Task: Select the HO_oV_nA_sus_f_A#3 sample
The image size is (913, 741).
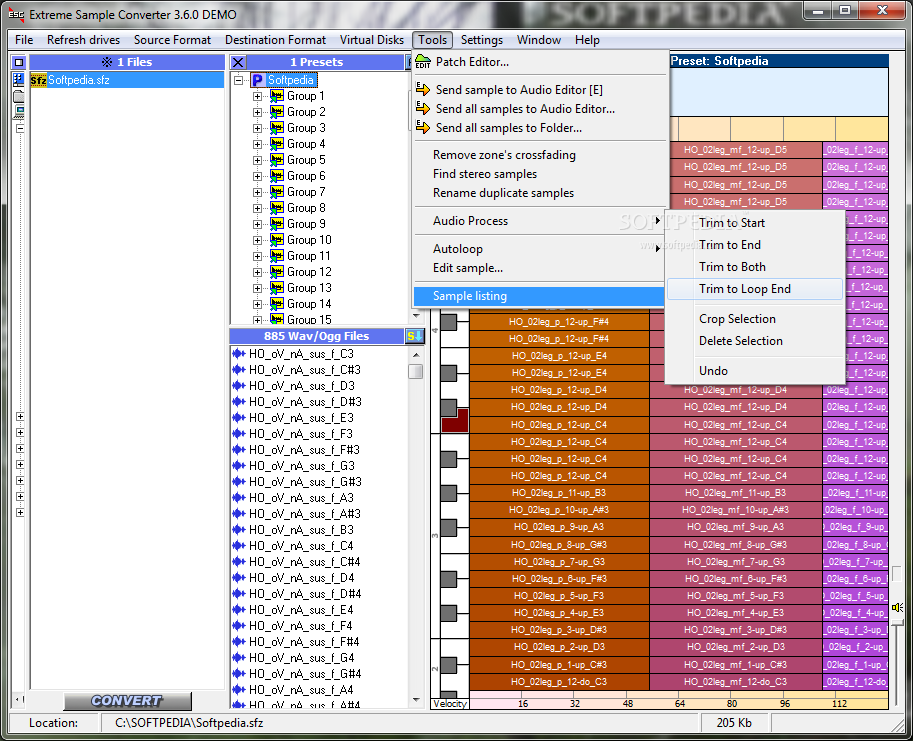Action: pyautogui.click(x=305, y=514)
